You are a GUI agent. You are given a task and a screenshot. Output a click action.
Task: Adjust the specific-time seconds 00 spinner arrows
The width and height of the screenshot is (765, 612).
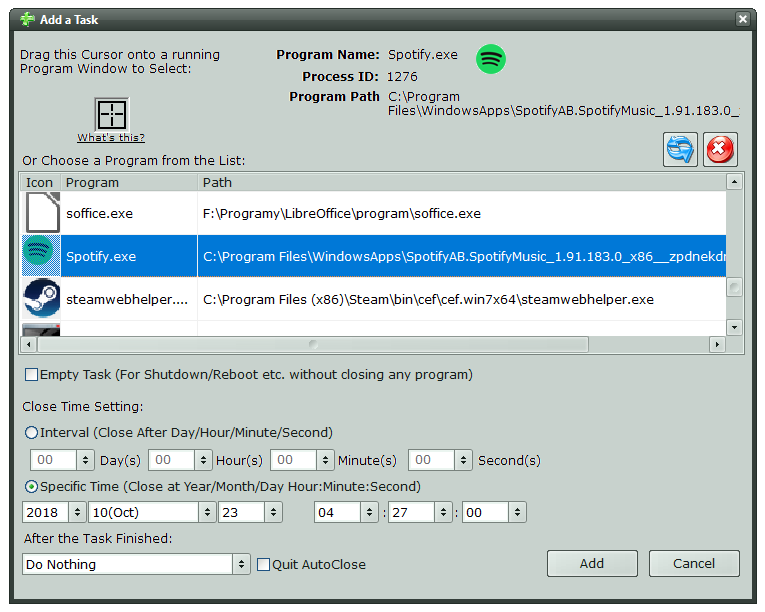(x=517, y=512)
